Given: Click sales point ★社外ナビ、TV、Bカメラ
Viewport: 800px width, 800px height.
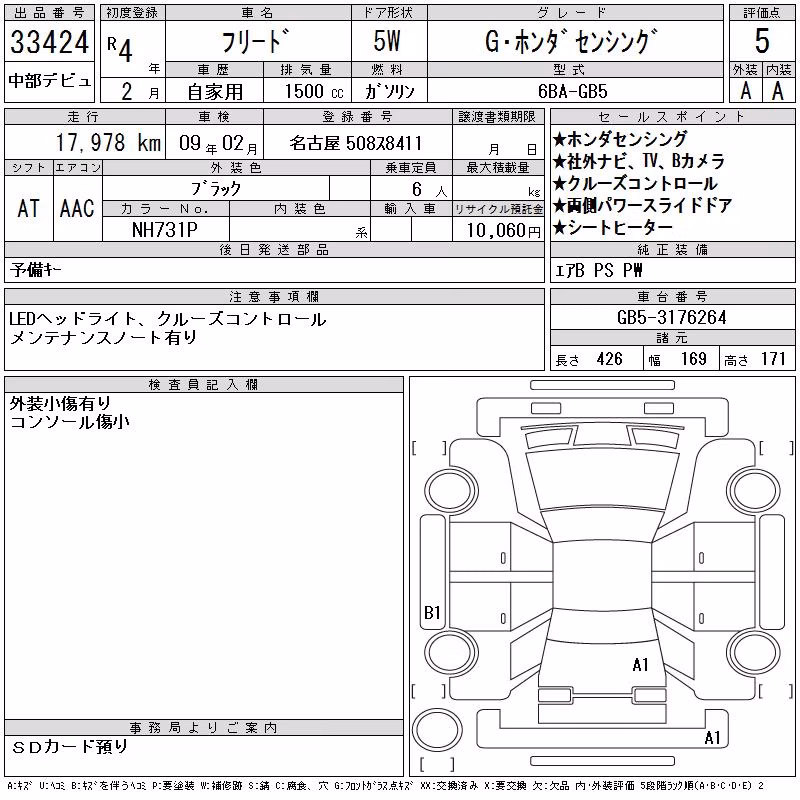Looking at the screenshot, I should click(x=639, y=161).
